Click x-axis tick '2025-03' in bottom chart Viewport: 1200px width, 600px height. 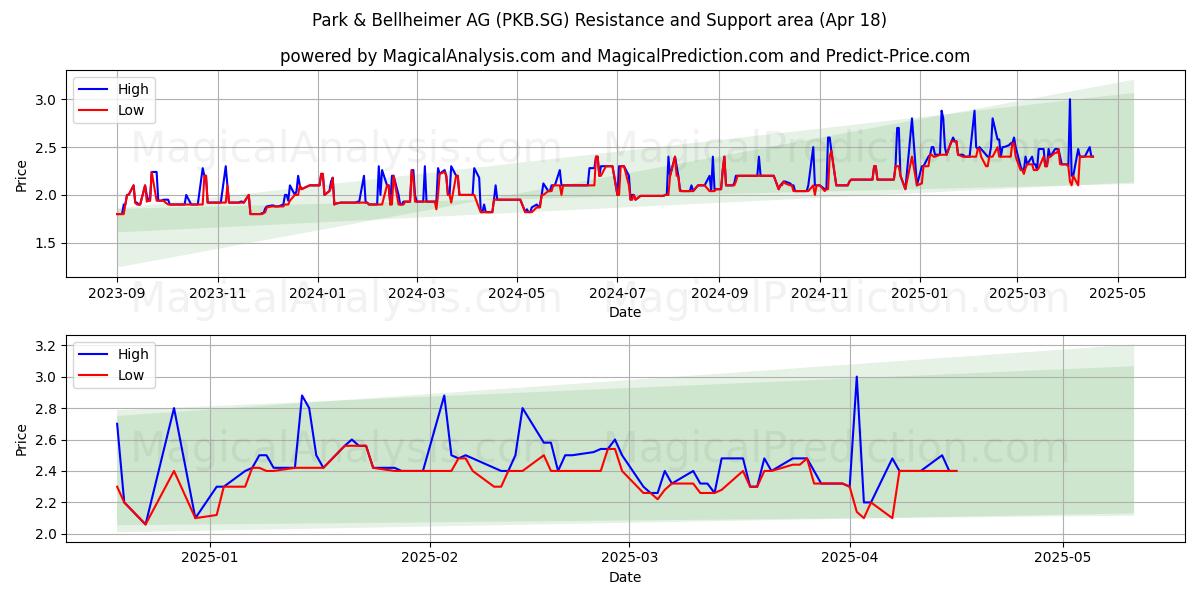631,558
